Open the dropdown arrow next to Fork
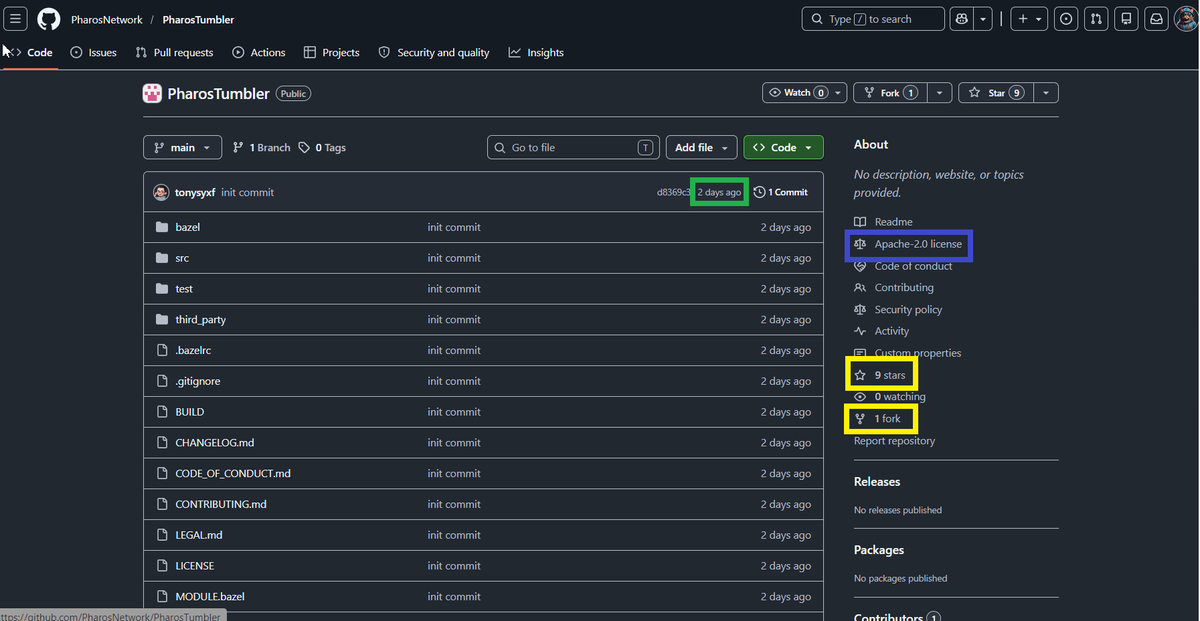The height and width of the screenshot is (621, 1200). [940, 93]
